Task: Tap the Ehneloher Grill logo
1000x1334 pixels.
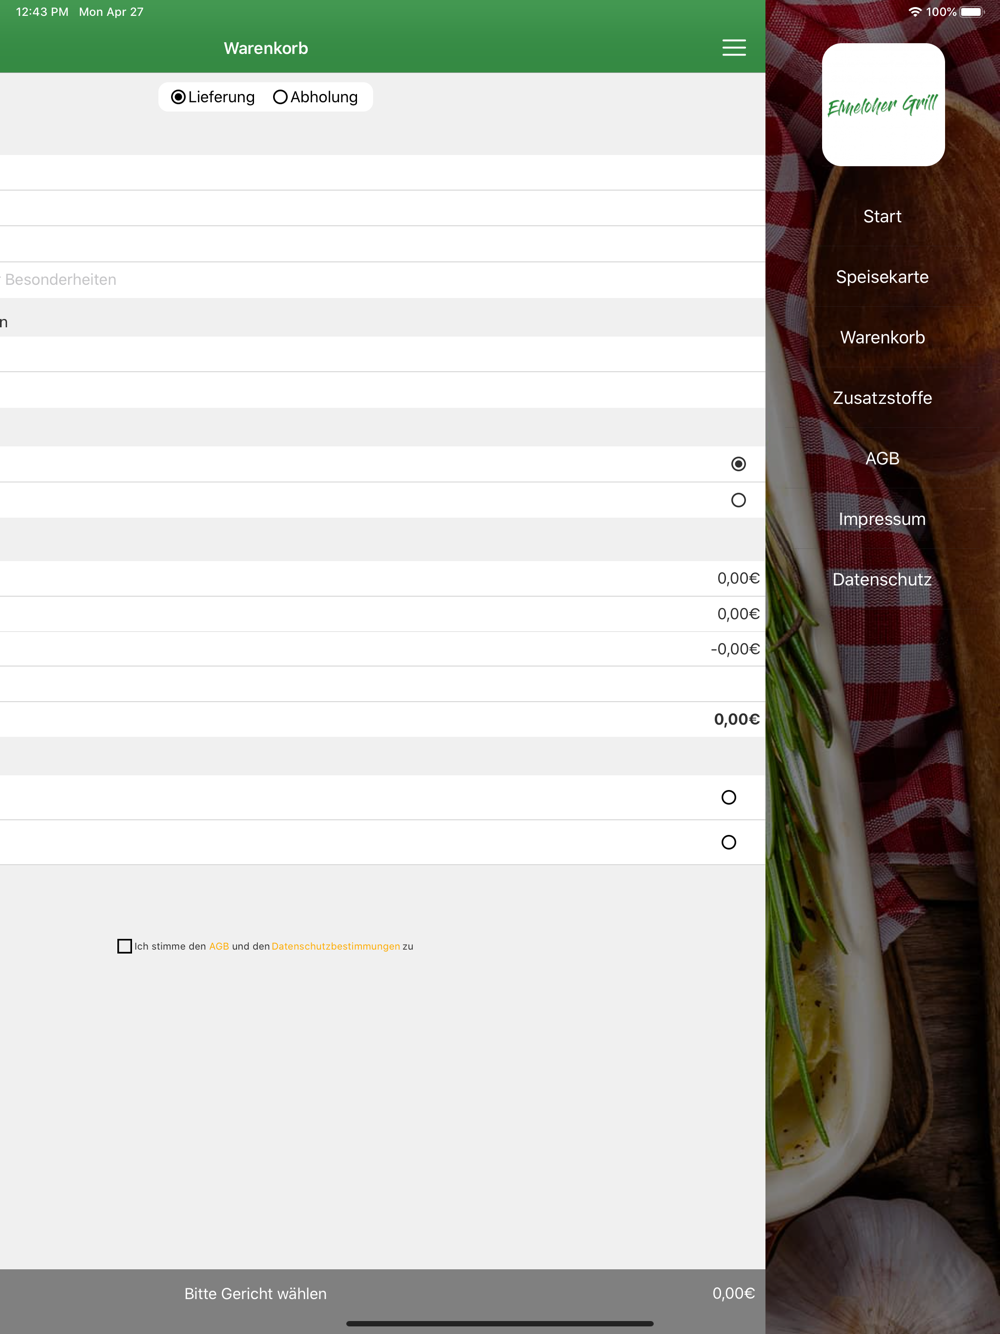Action: [x=883, y=105]
